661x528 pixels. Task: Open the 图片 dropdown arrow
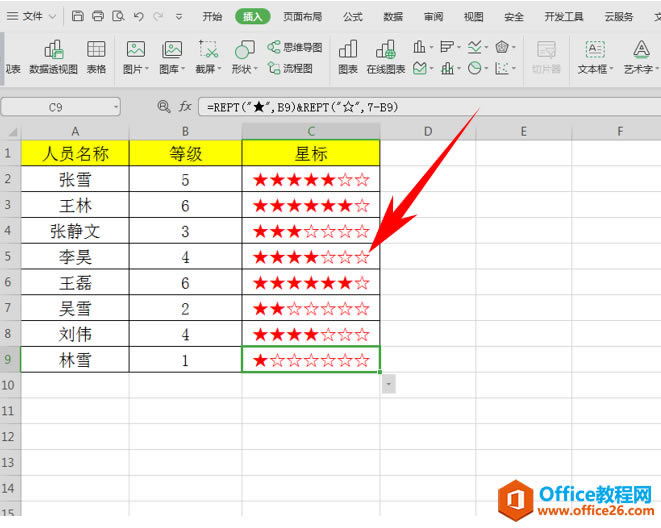[x=147, y=69]
